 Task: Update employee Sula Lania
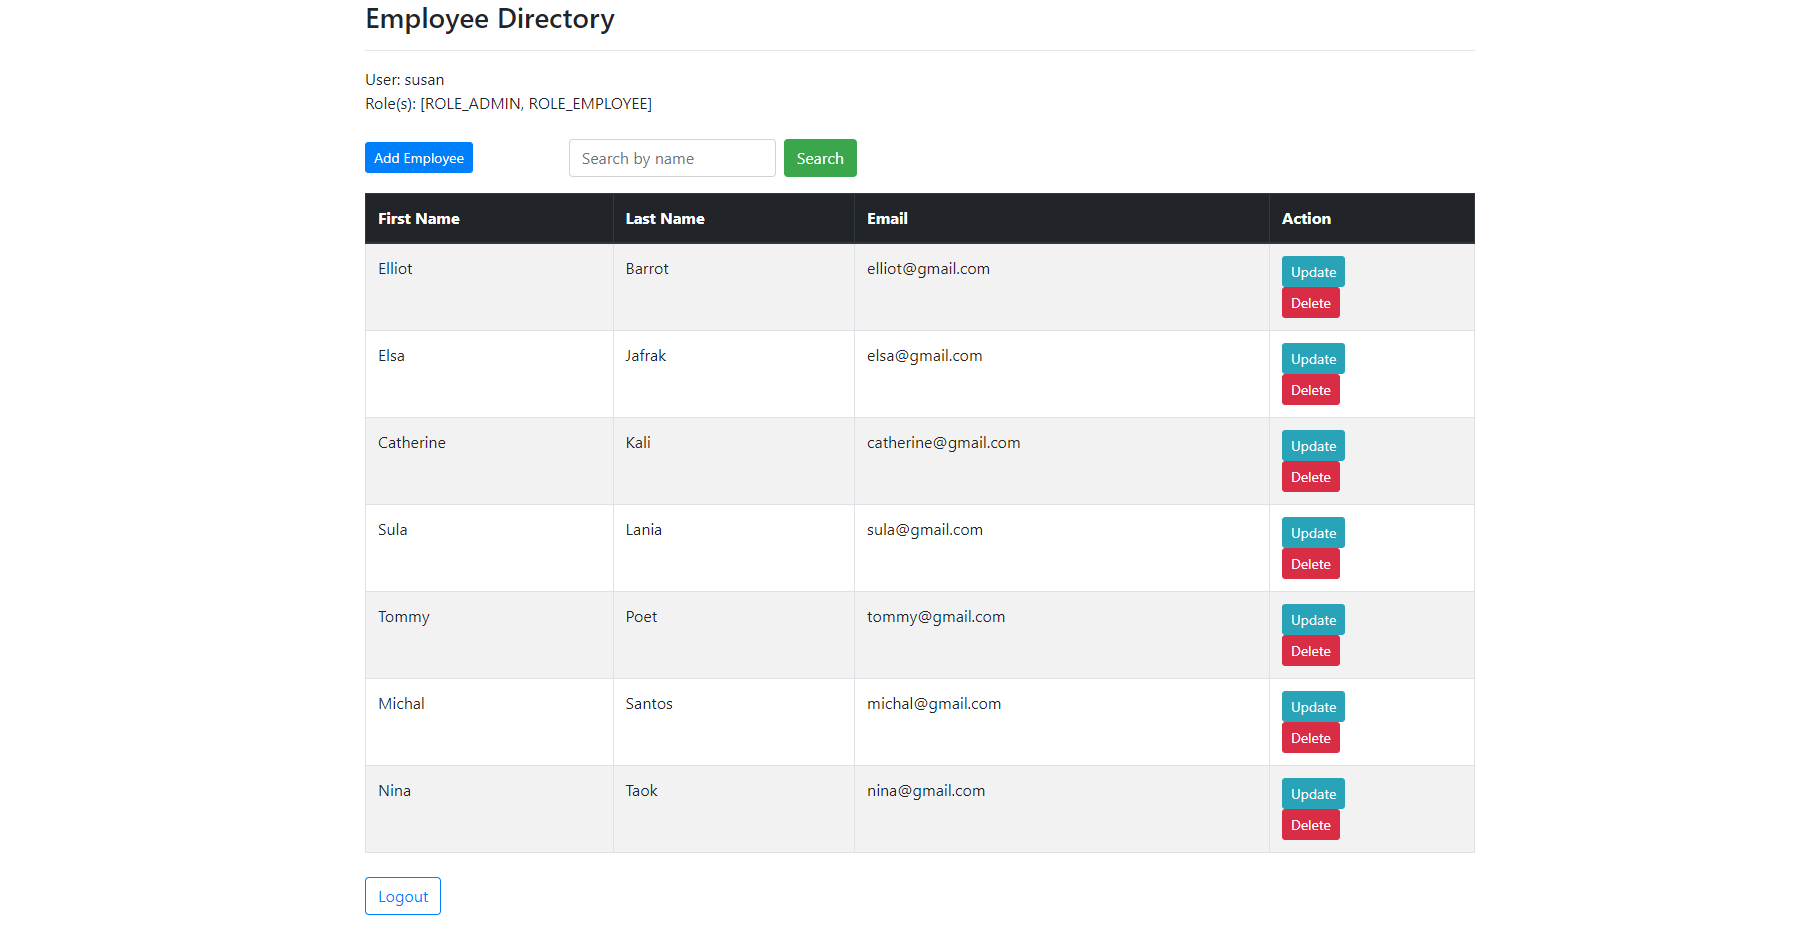click(x=1312, y=532)
